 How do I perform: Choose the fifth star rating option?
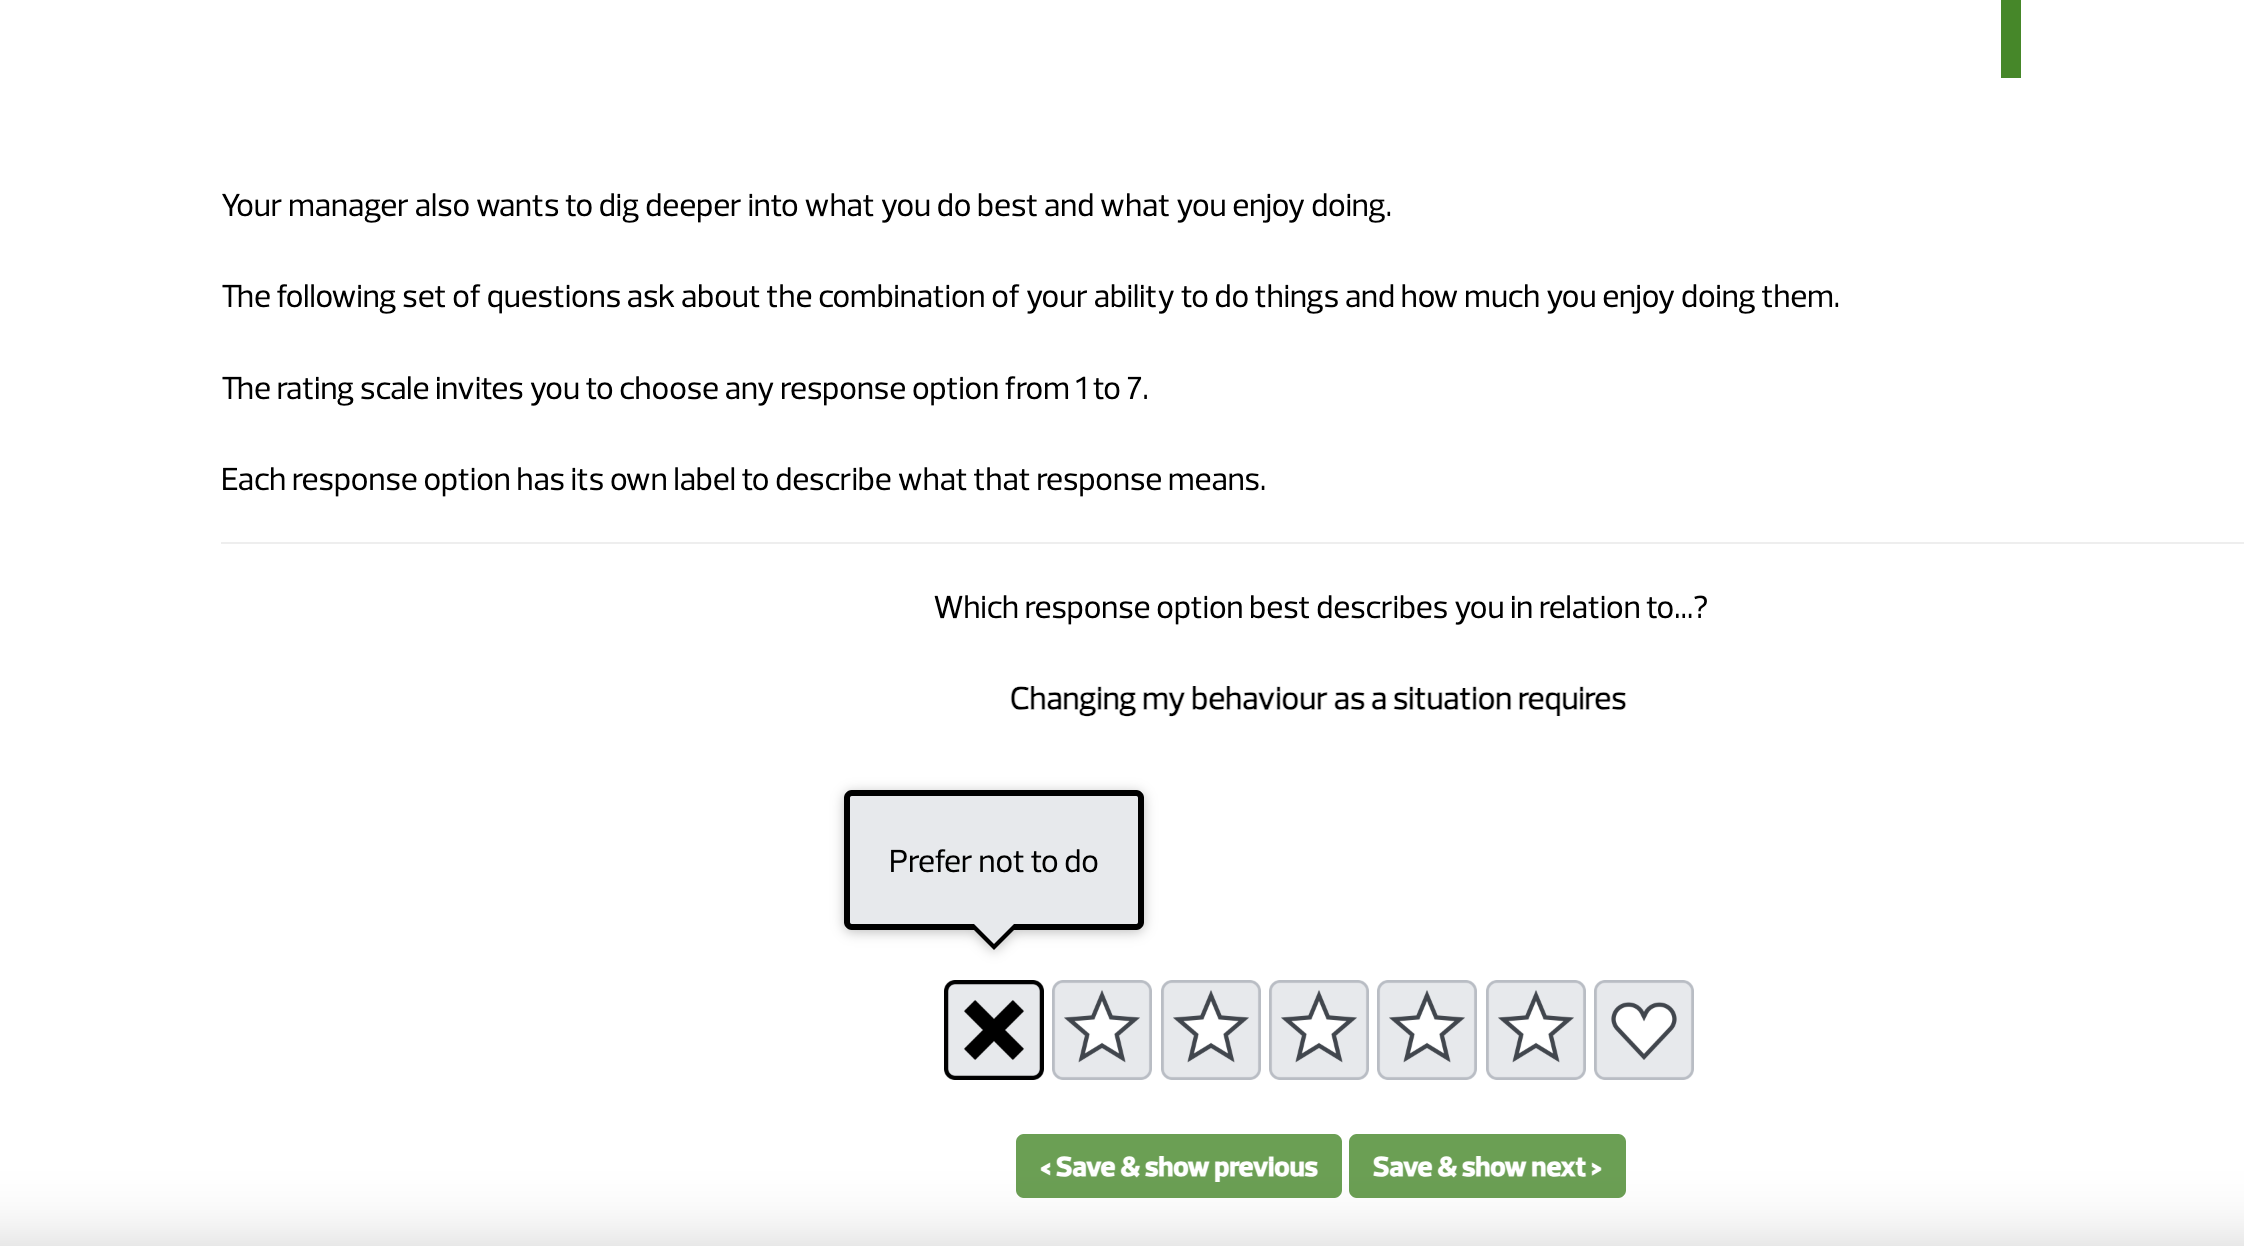coord(1535,1029)
